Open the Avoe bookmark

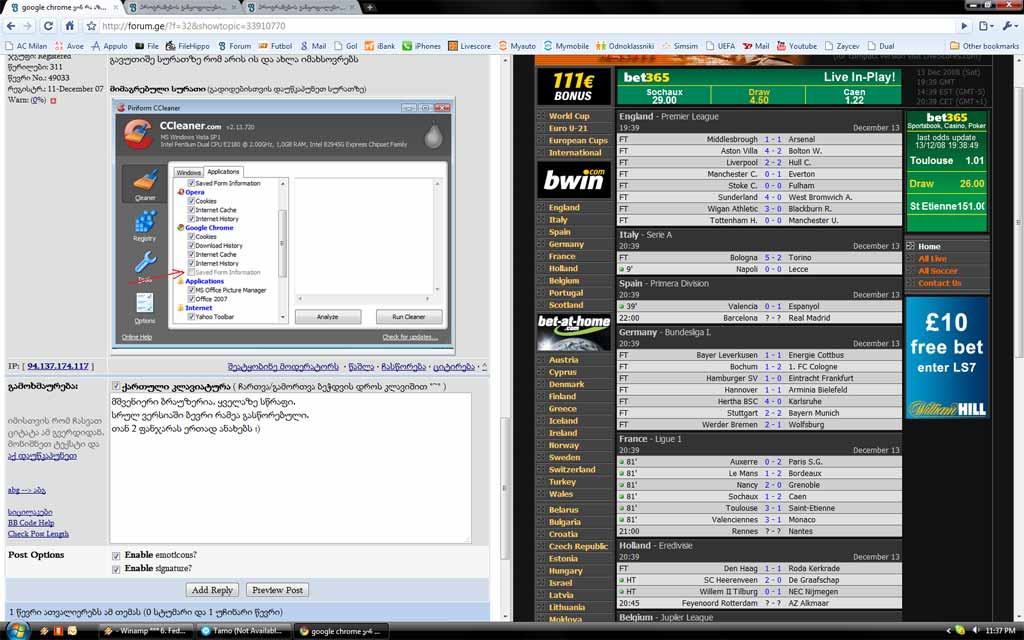69,46
